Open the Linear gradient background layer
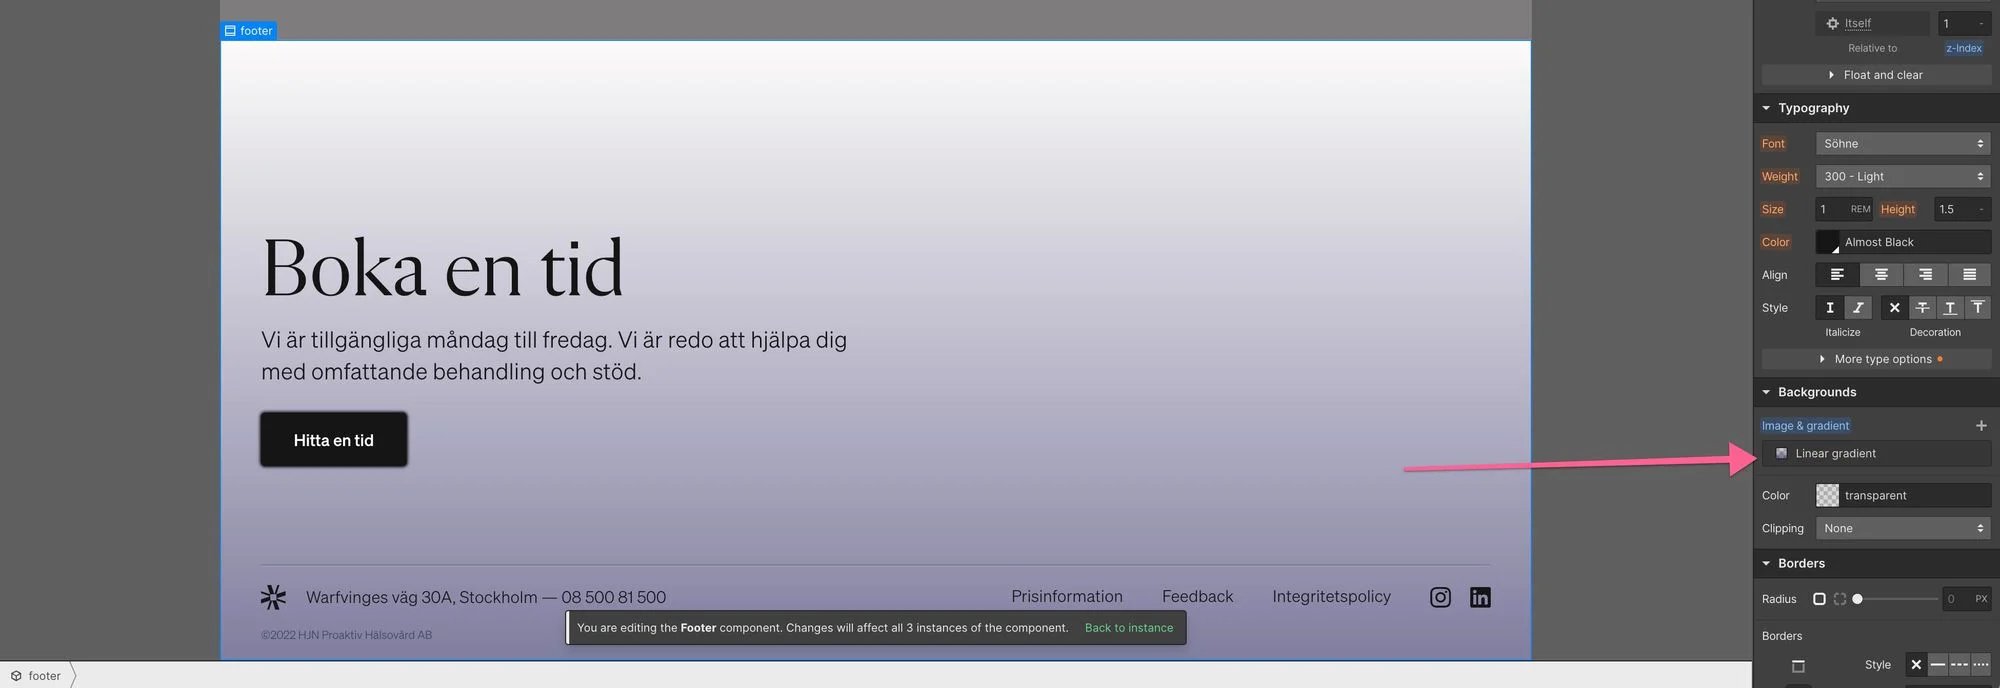This screenshot has height=688, width=2000. click(1876, 454)
